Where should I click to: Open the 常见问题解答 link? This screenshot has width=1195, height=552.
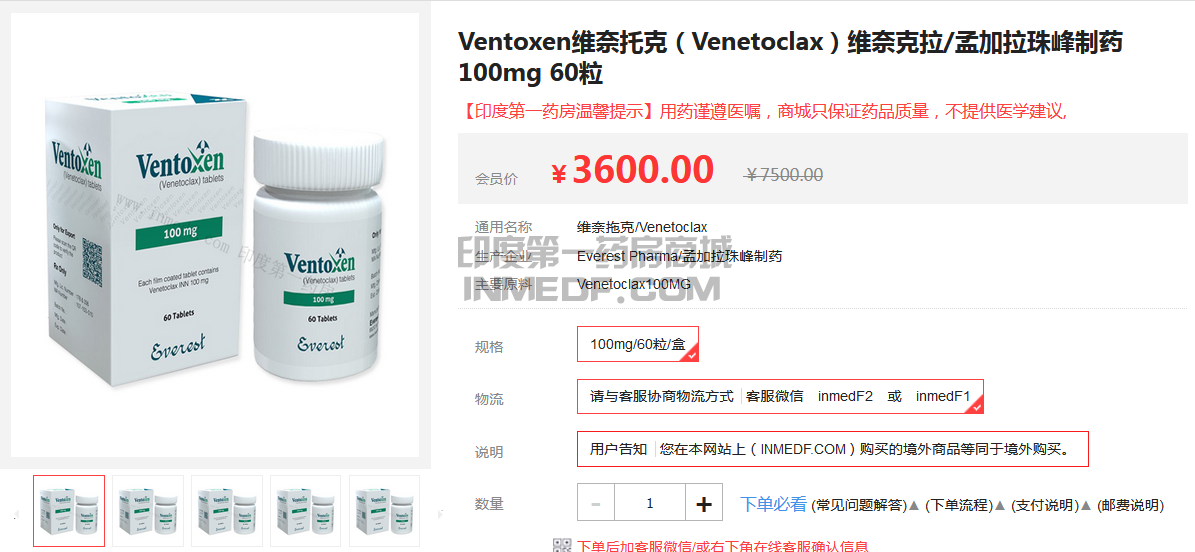click(x=858, y=505)
